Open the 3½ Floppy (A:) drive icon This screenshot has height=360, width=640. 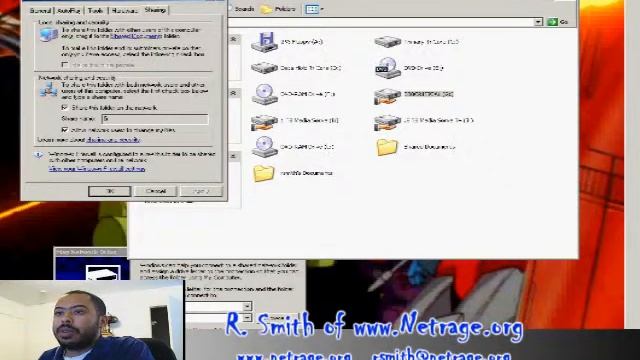[264, 42]
